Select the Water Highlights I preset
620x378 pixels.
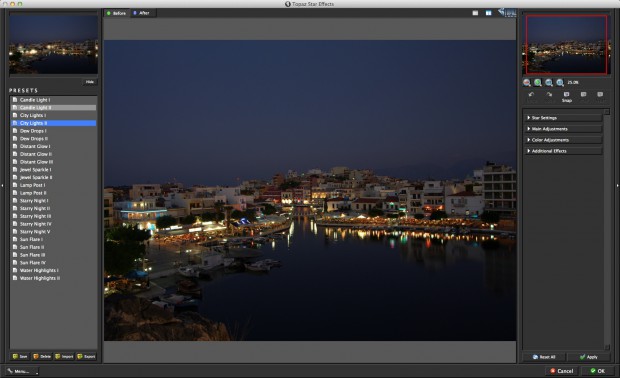tap(53, 270)
